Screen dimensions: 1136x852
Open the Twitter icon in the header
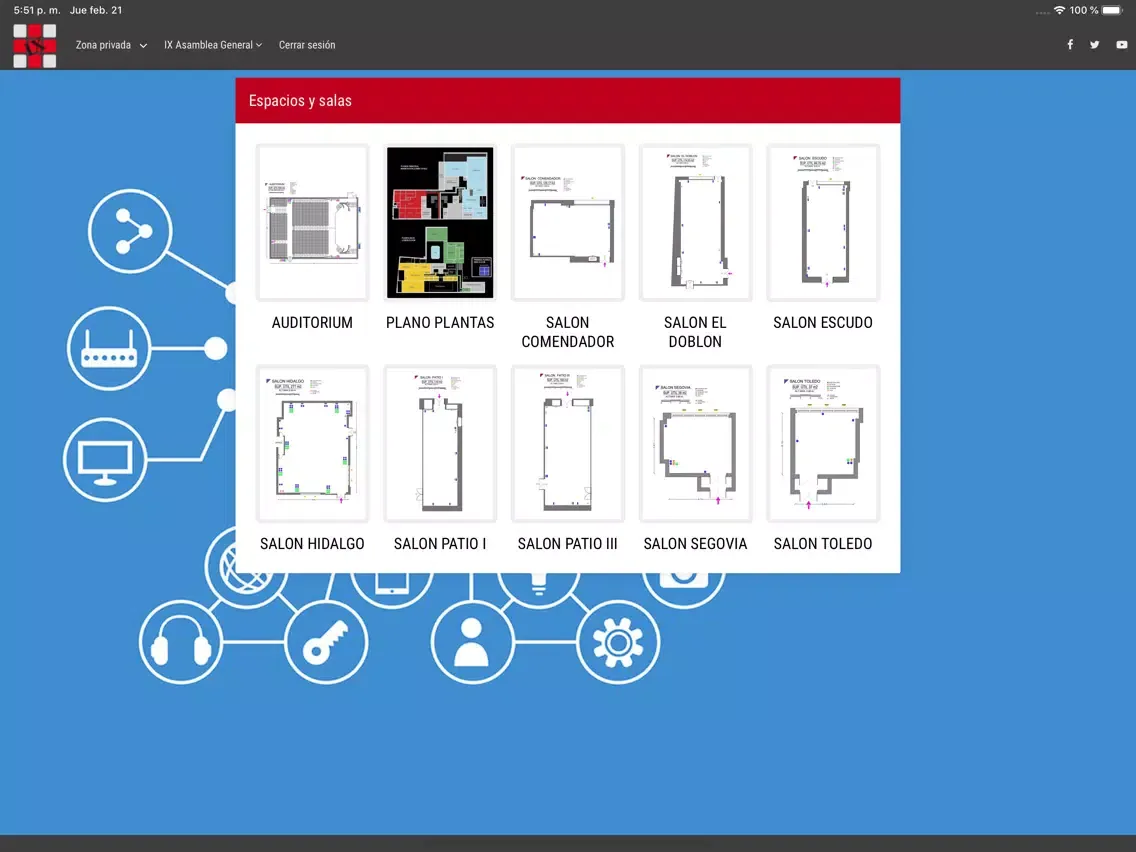click(1095, 45)
